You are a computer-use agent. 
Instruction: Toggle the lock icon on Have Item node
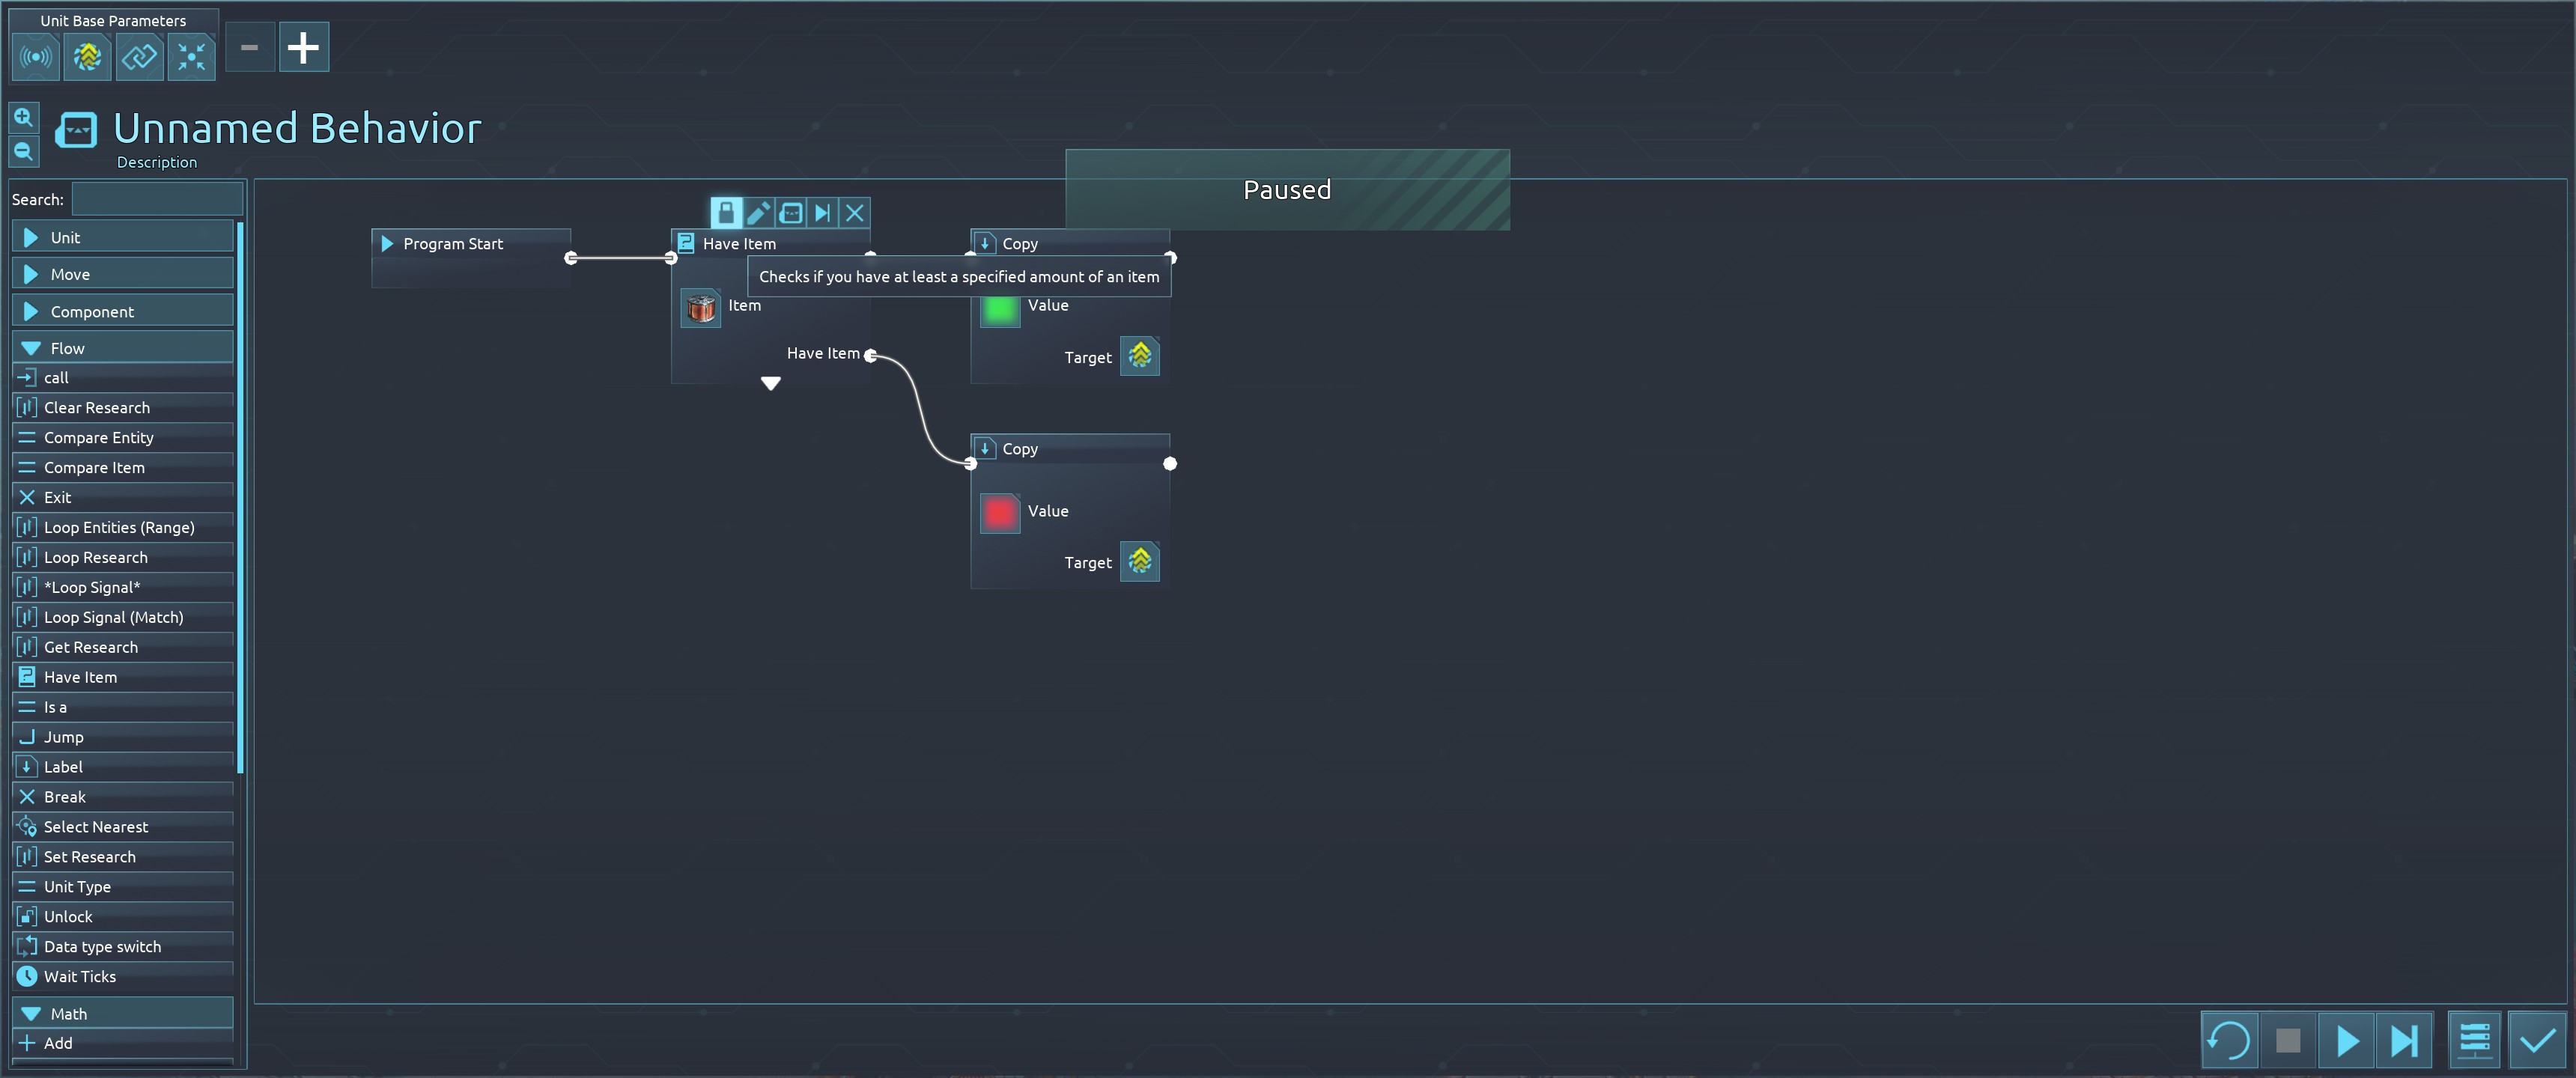726,213
